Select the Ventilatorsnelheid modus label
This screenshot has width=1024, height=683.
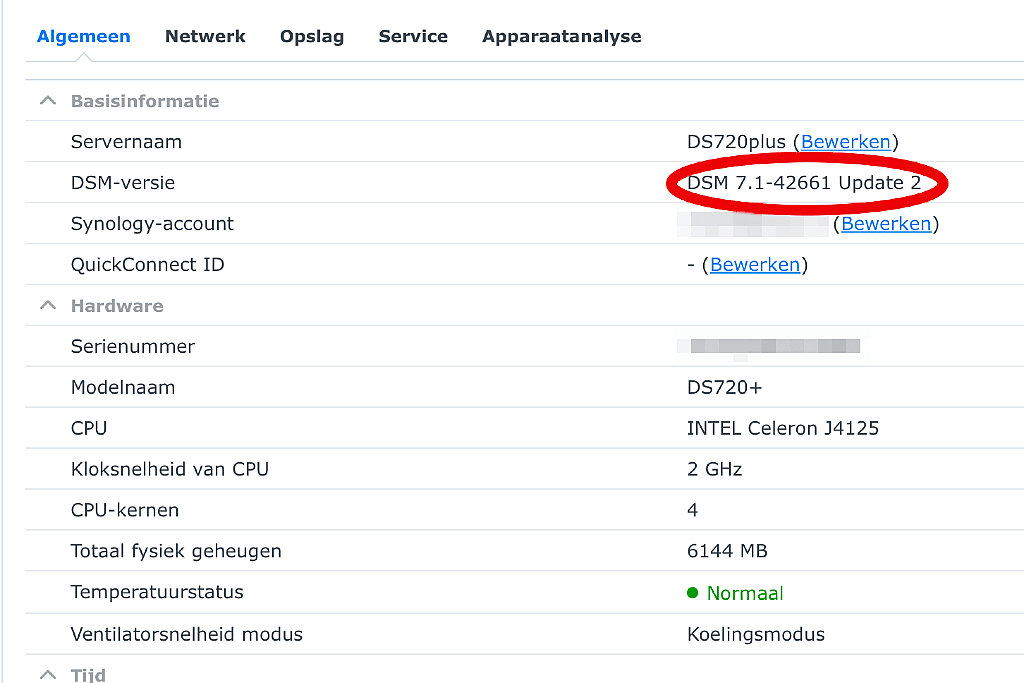pyautogui.click(x=187, y=635)
